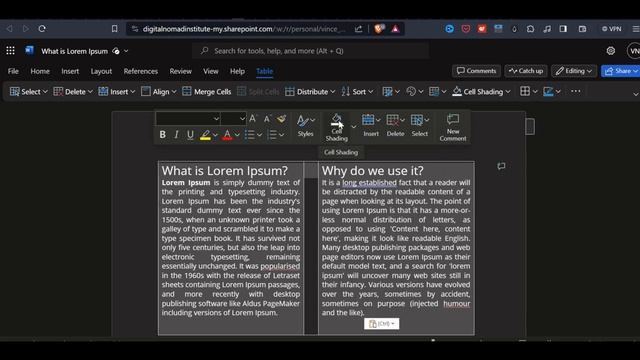Screen dimensions: 640x360
Task: Click New Comment in the floating toolbar
Action: tap(453, 127)
